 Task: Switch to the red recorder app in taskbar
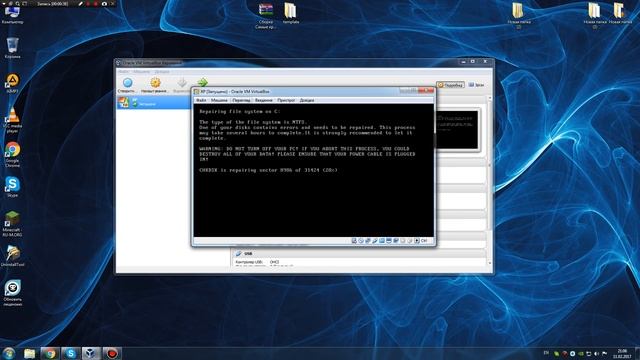(111, 353)
